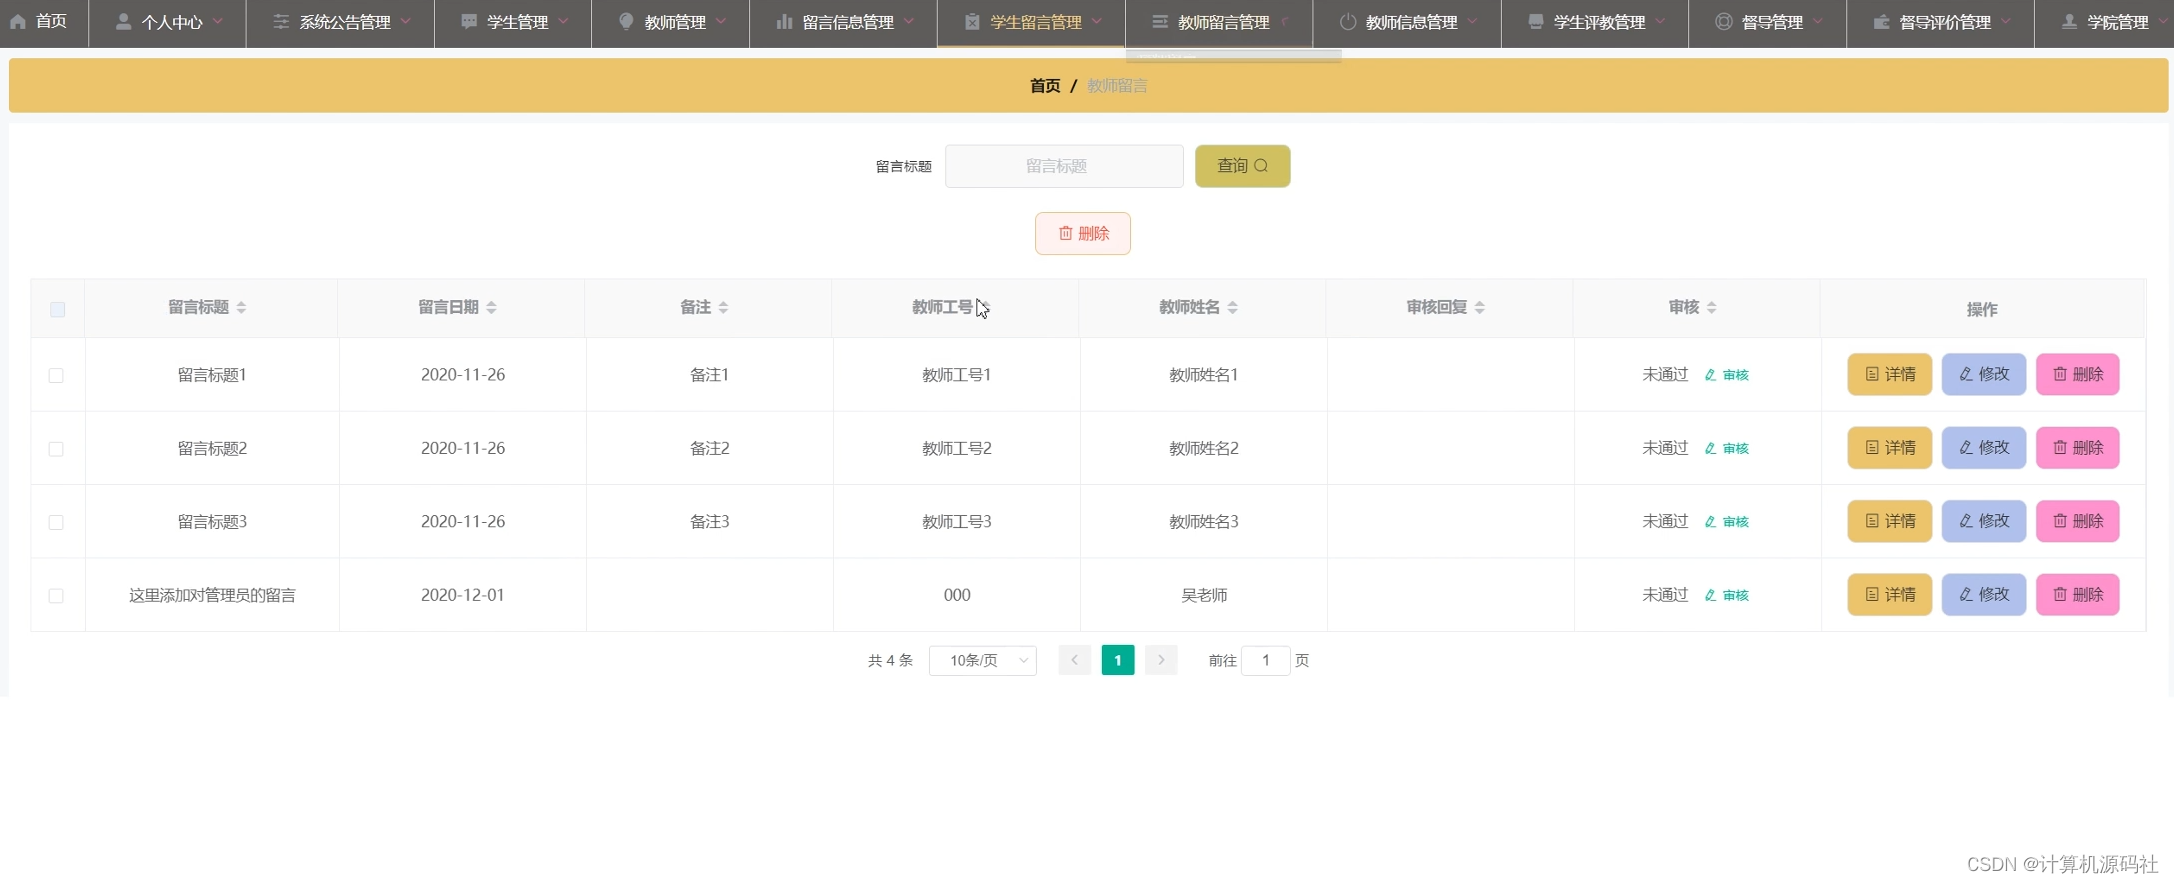The height and width of the screenshot is (883, 2174).
Task: Expand the 教师管理 menu chevron
Action: [721, 21]
